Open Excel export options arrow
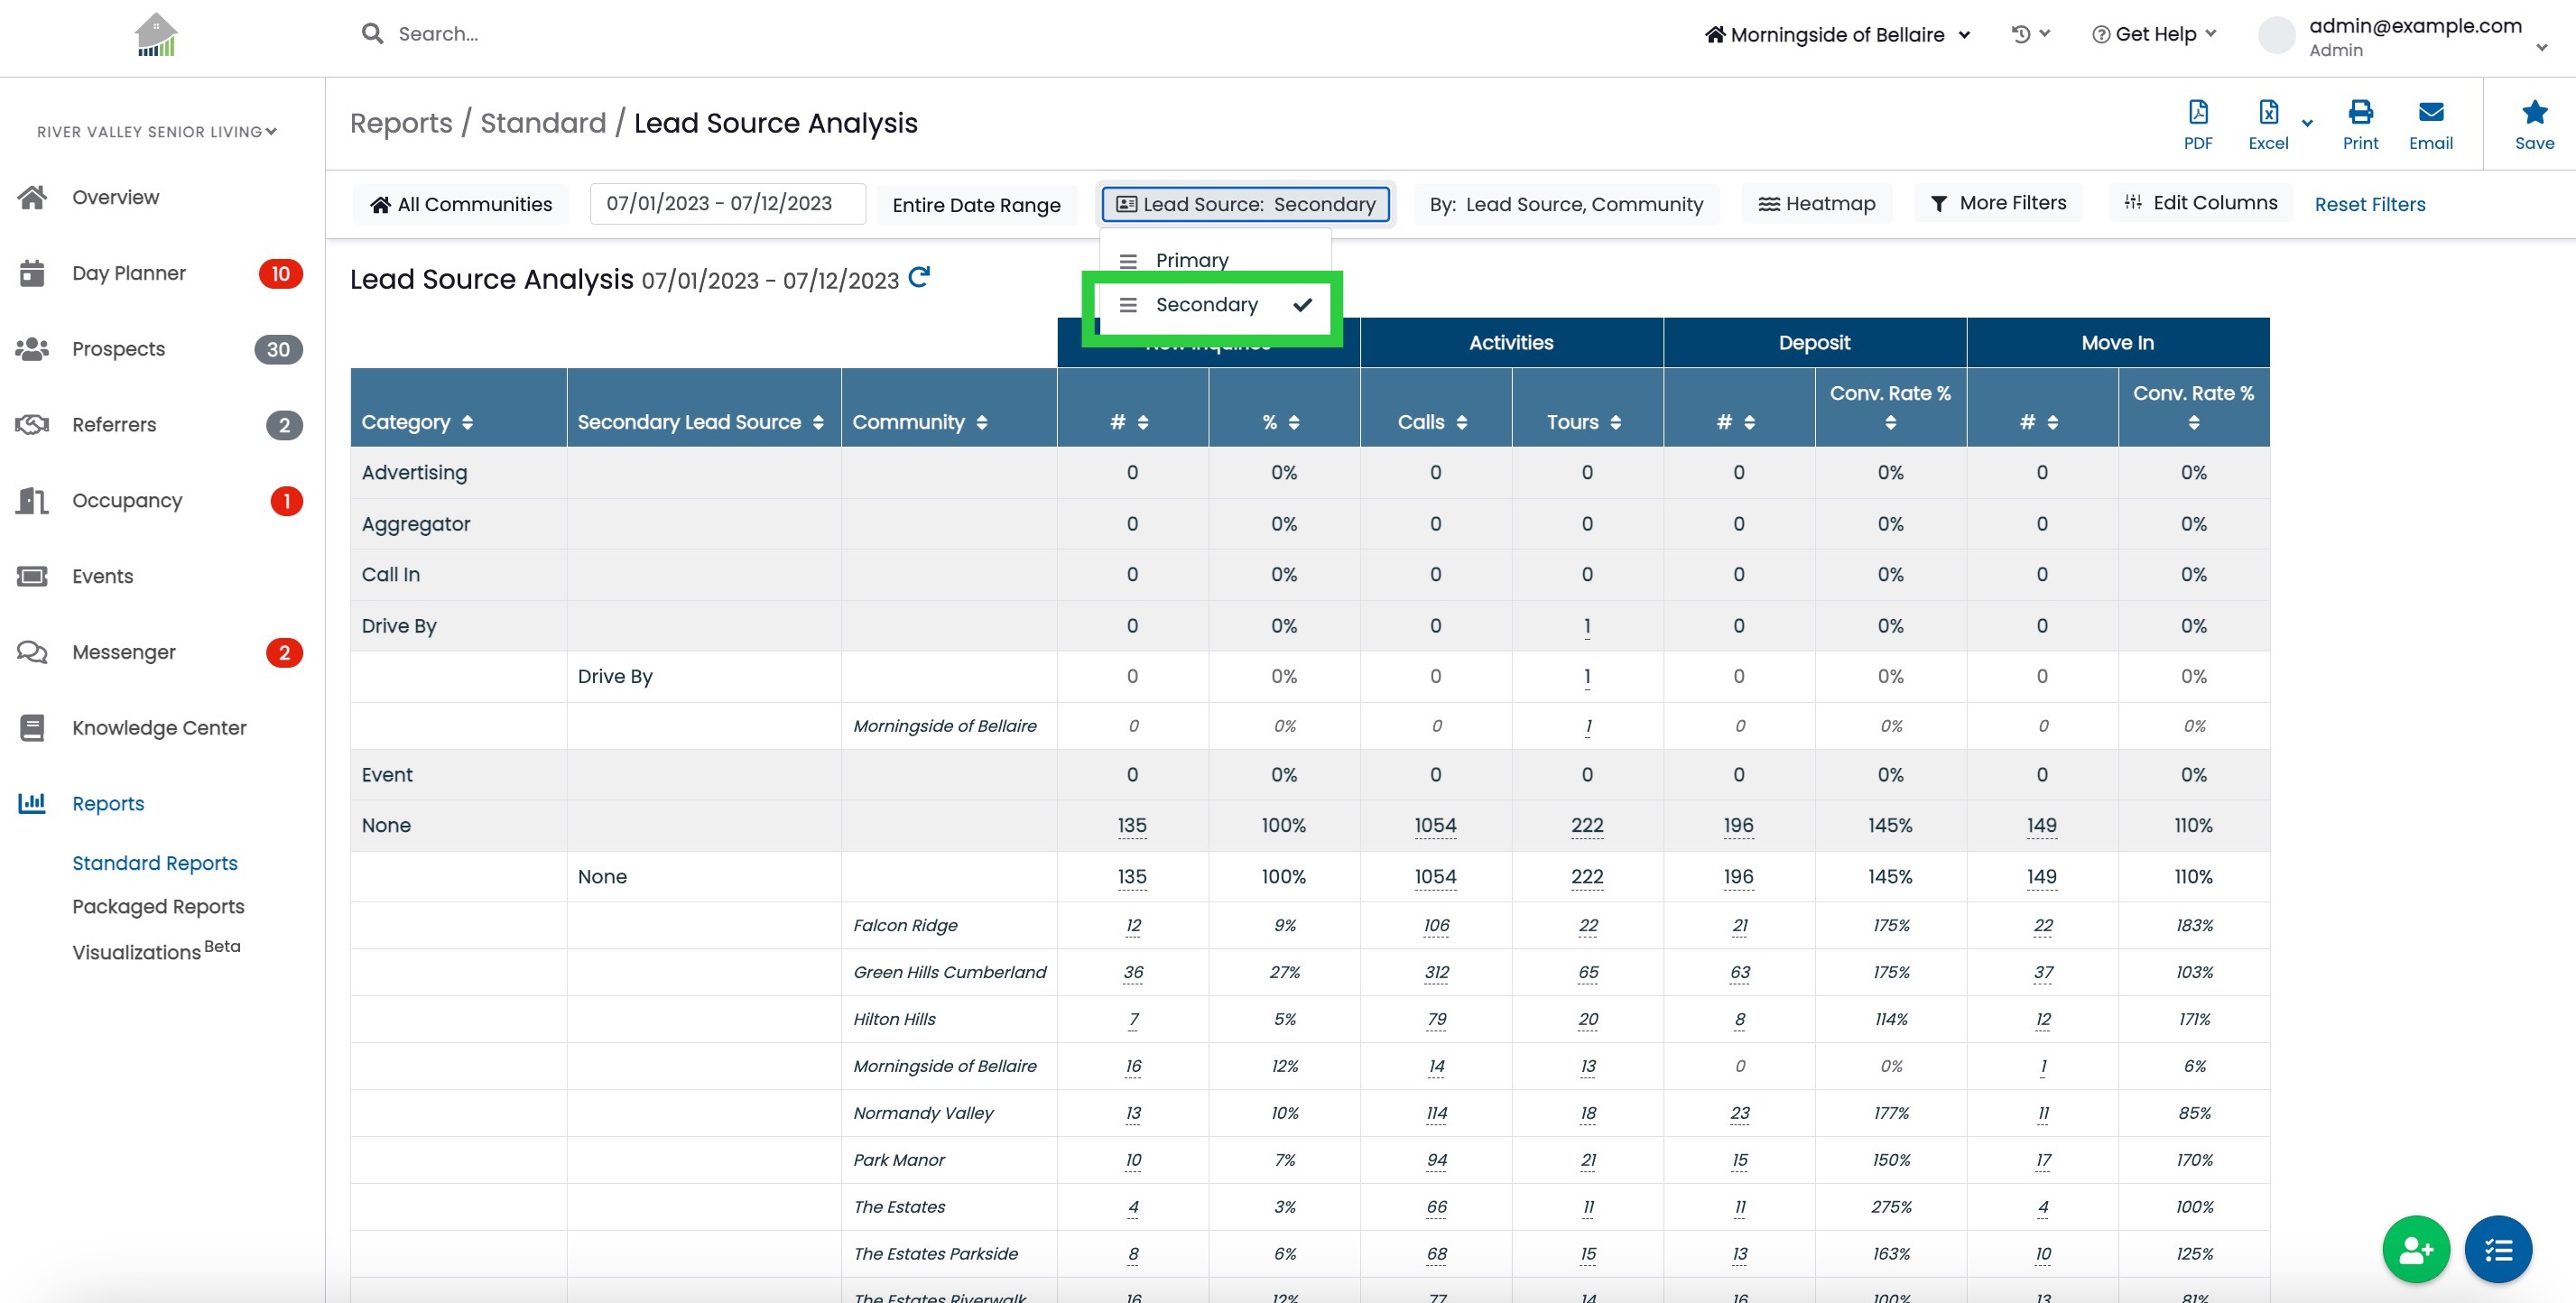Viewport: 2576px width, 1303px height. pos(2307,124)
